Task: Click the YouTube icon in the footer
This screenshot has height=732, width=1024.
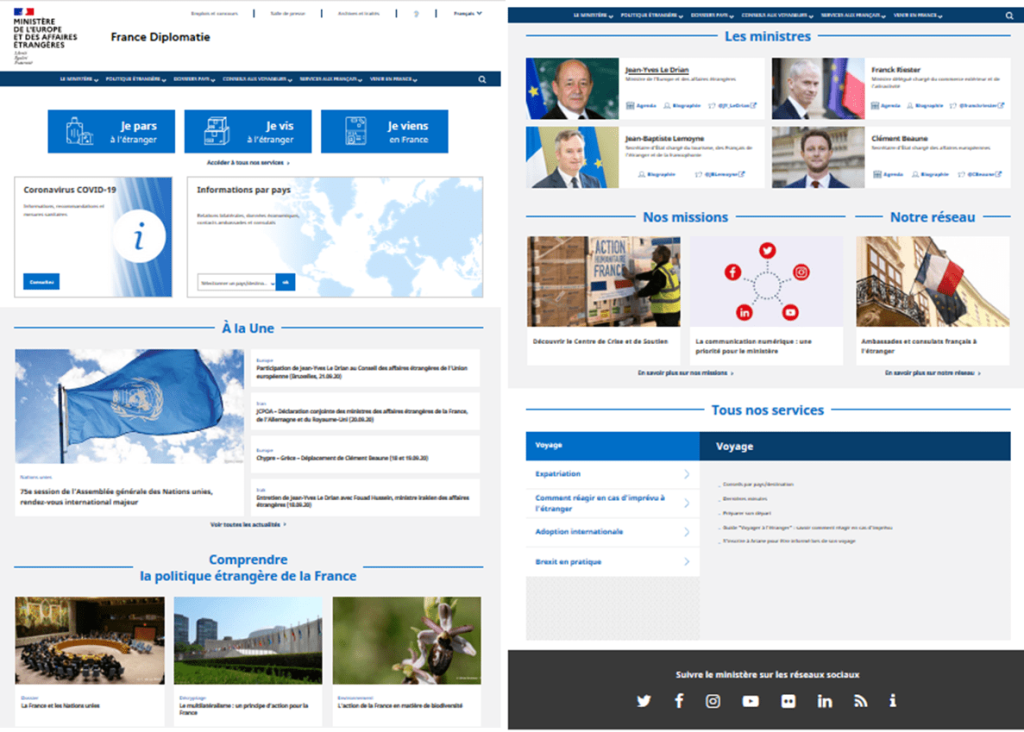Action: [750, 701]
